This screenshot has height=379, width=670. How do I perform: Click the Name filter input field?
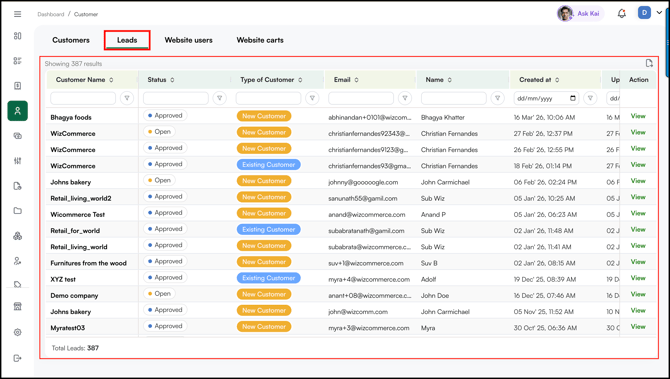coord(454,98)
